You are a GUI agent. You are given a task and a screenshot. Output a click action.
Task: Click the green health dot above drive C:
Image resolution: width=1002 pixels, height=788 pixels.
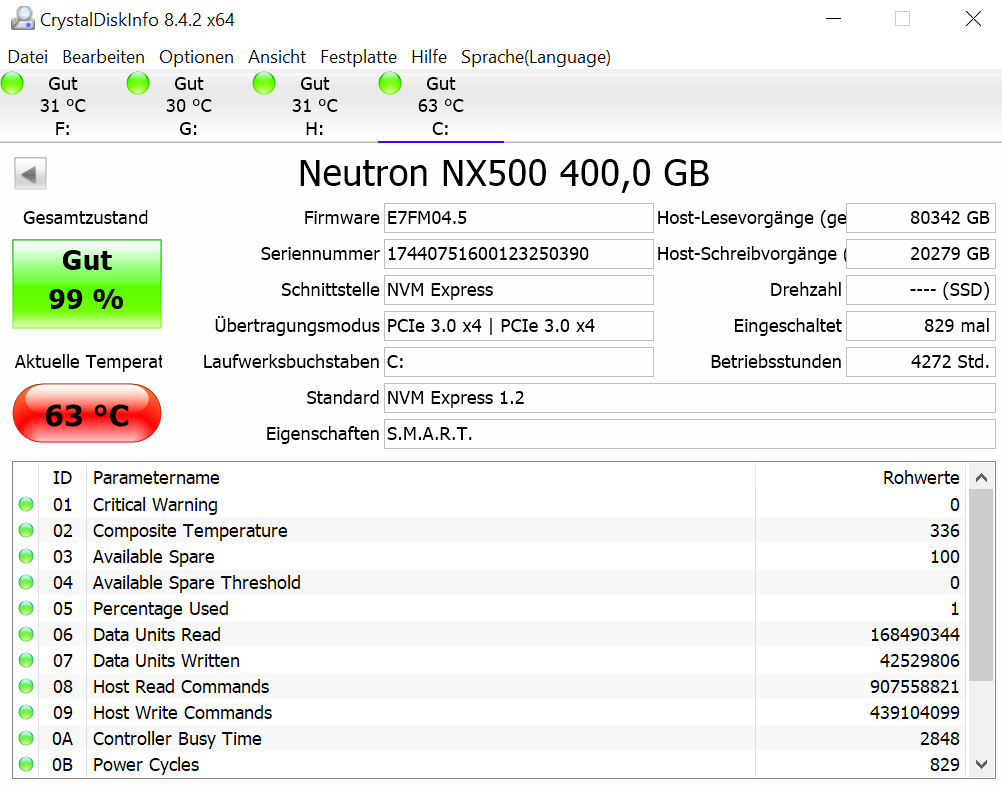pos(390,83)
